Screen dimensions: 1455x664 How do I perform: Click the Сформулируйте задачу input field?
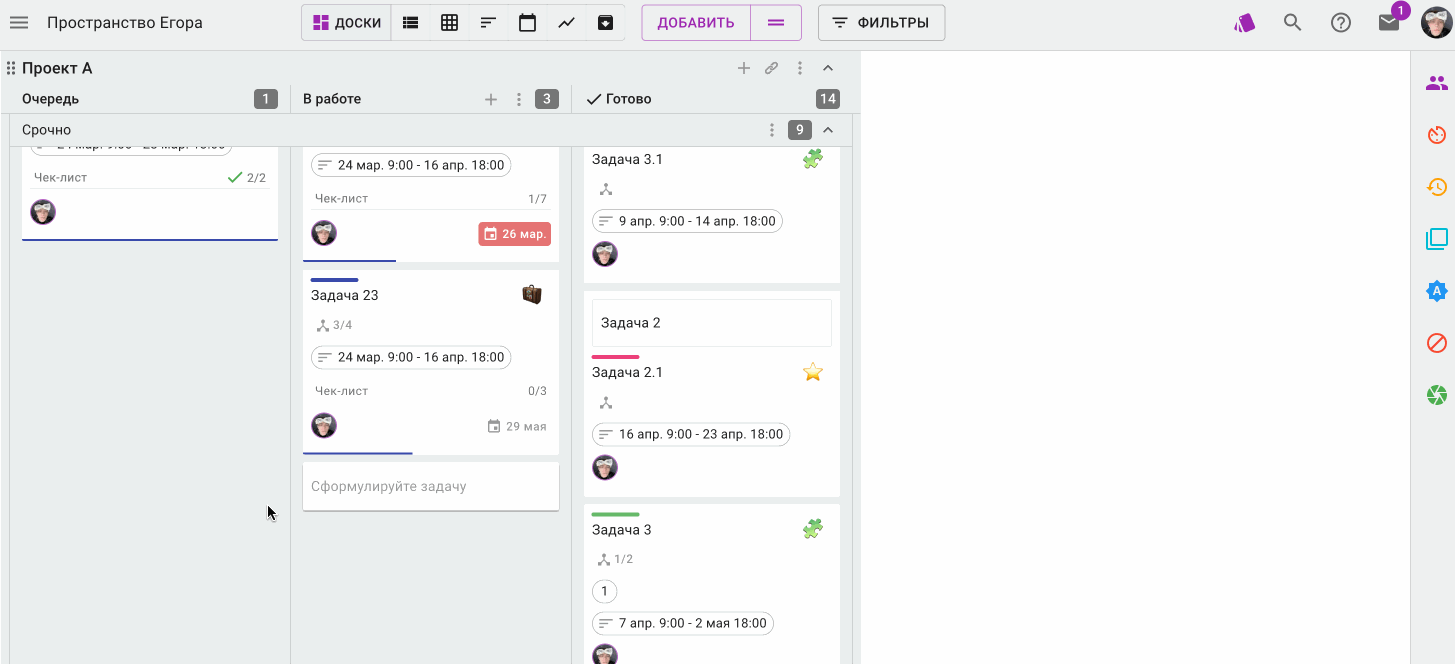431,486
